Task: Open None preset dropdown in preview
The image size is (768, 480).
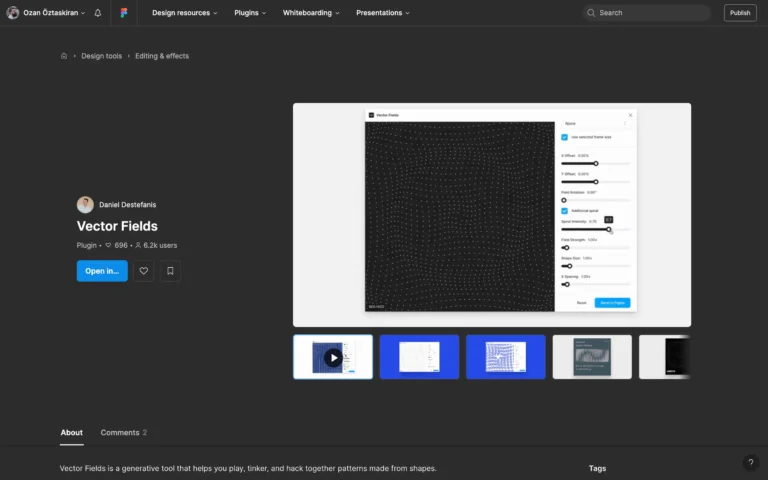Action: pos(596,124)
